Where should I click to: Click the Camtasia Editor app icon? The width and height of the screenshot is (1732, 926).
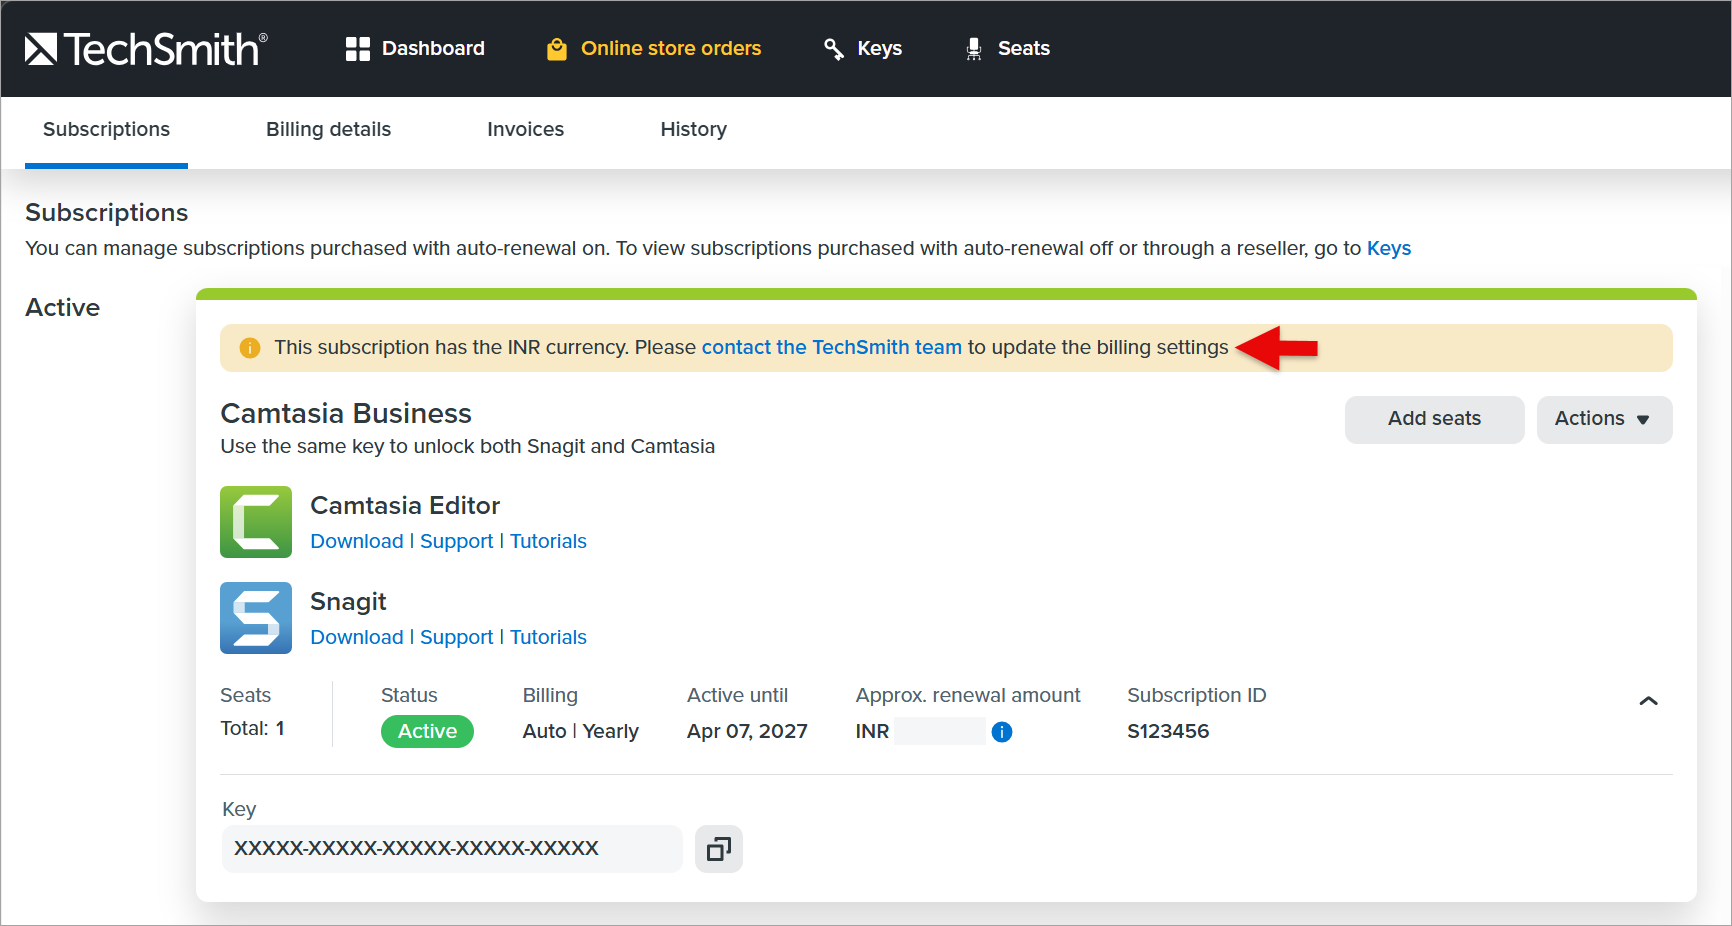256,522
